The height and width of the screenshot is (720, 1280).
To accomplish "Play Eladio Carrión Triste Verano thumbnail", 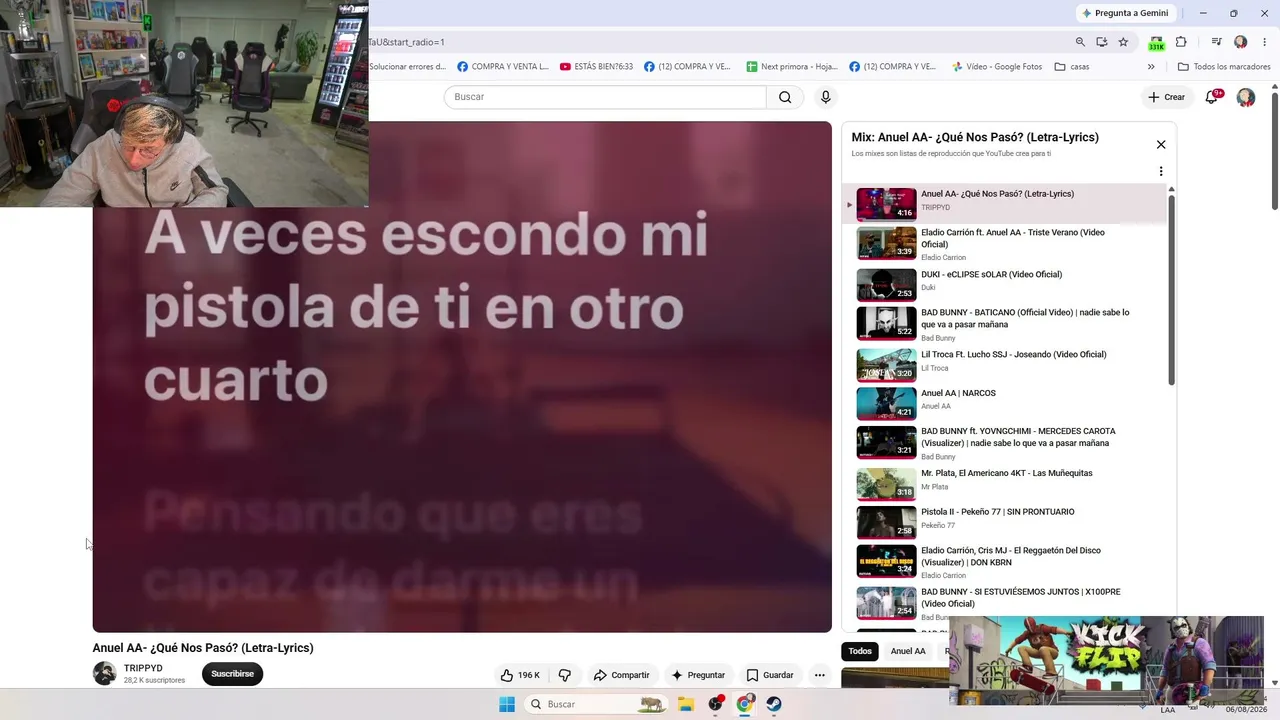I will pos(886,244).
